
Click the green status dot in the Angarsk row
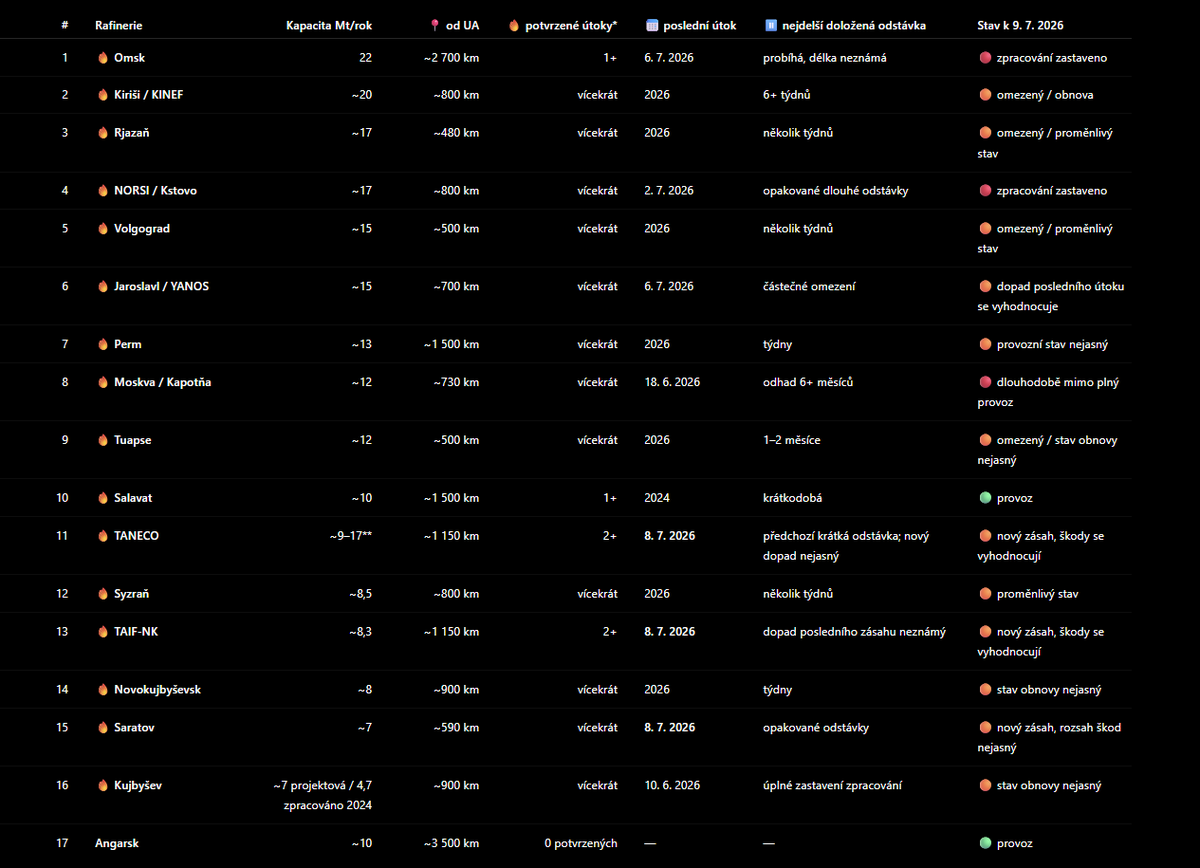click(985, 844)
